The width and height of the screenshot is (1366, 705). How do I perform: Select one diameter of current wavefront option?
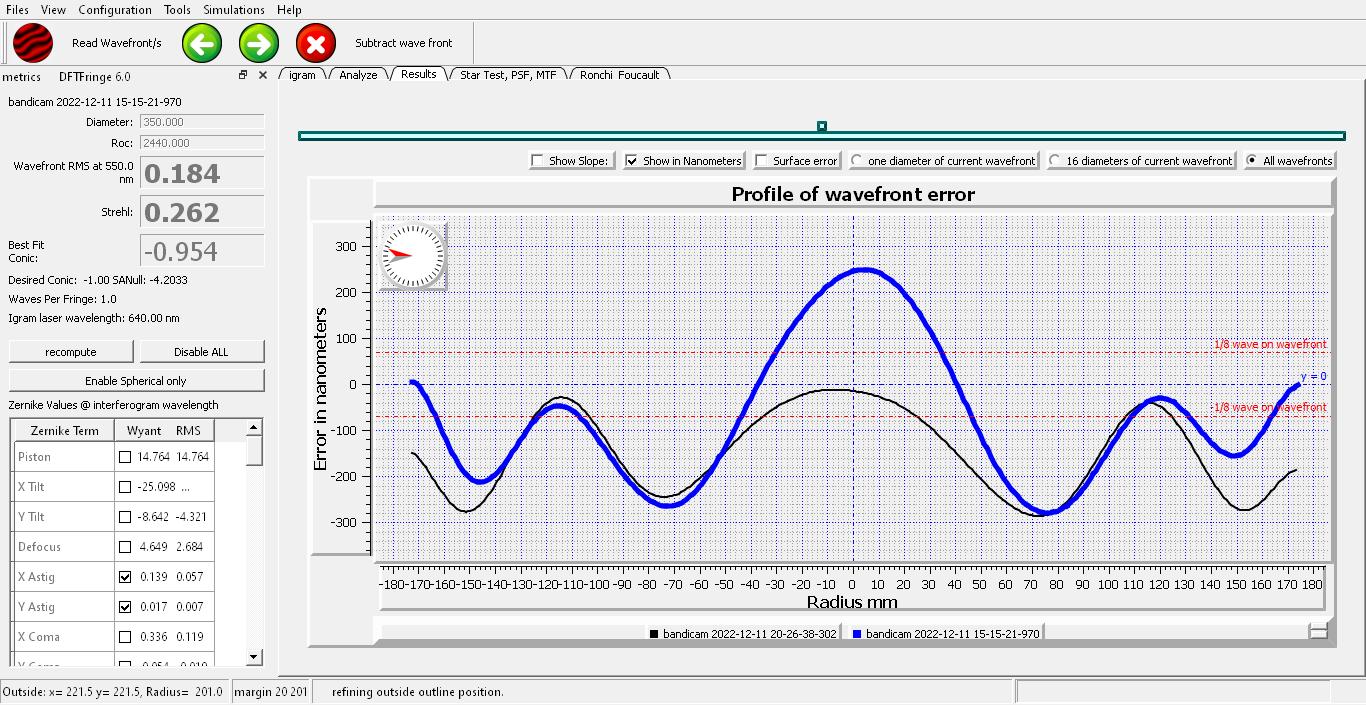(857, 160)
